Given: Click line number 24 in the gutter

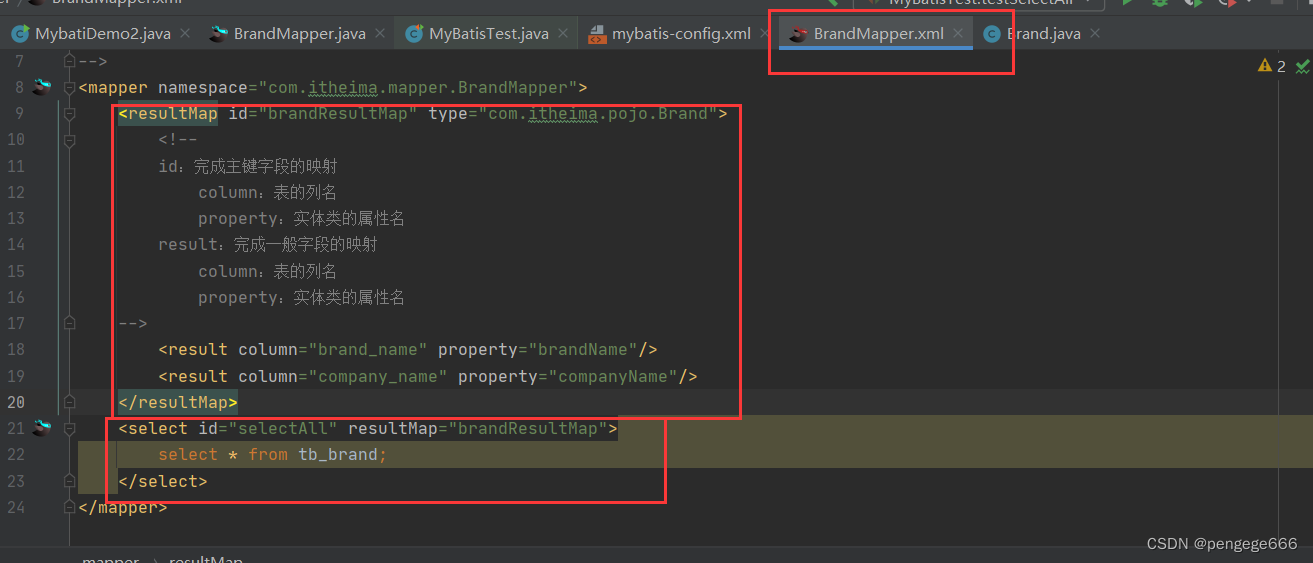Looking at the screenshot, I should tap(16, 507).
